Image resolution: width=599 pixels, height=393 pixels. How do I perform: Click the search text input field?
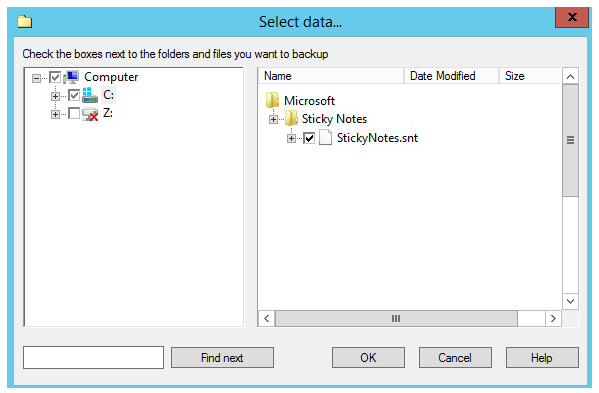point(94,357)
